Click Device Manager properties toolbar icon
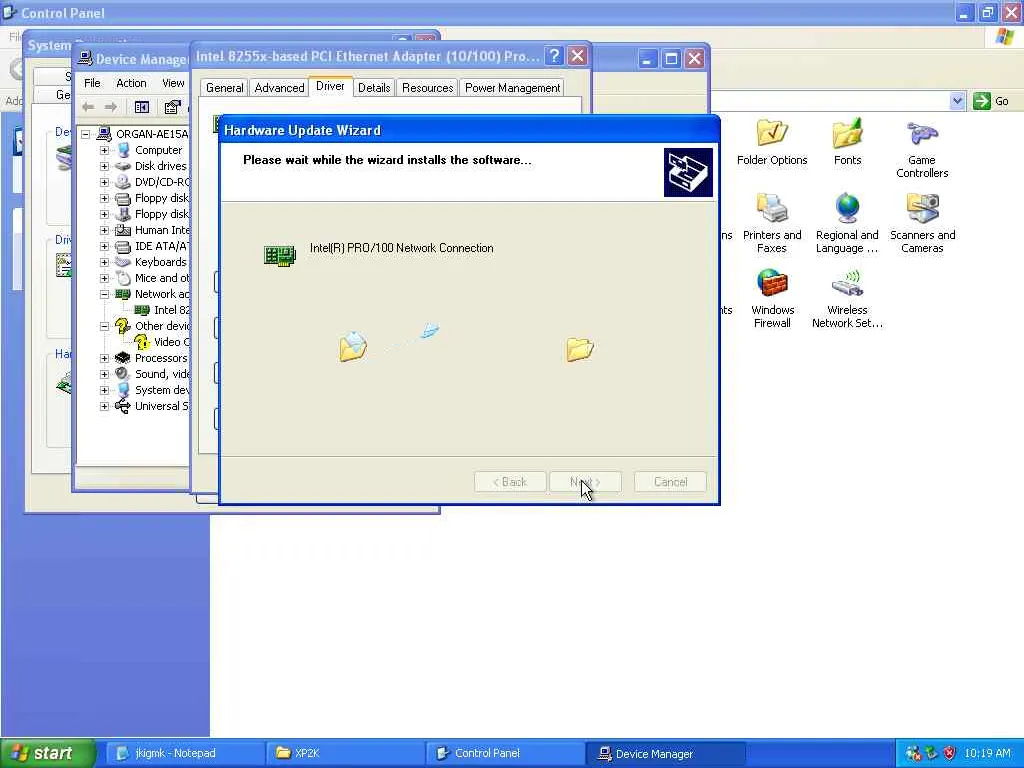 [172, 107]
